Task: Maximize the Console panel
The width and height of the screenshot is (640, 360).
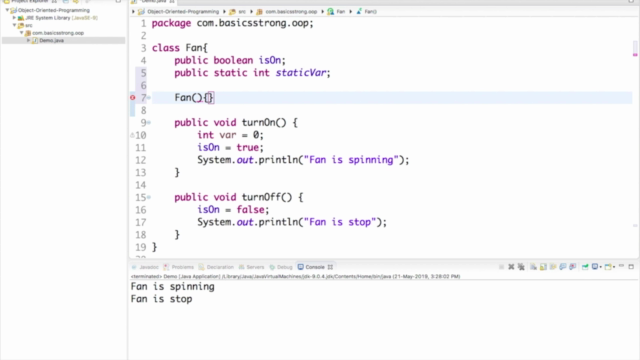Action: (x=631, y=267)
